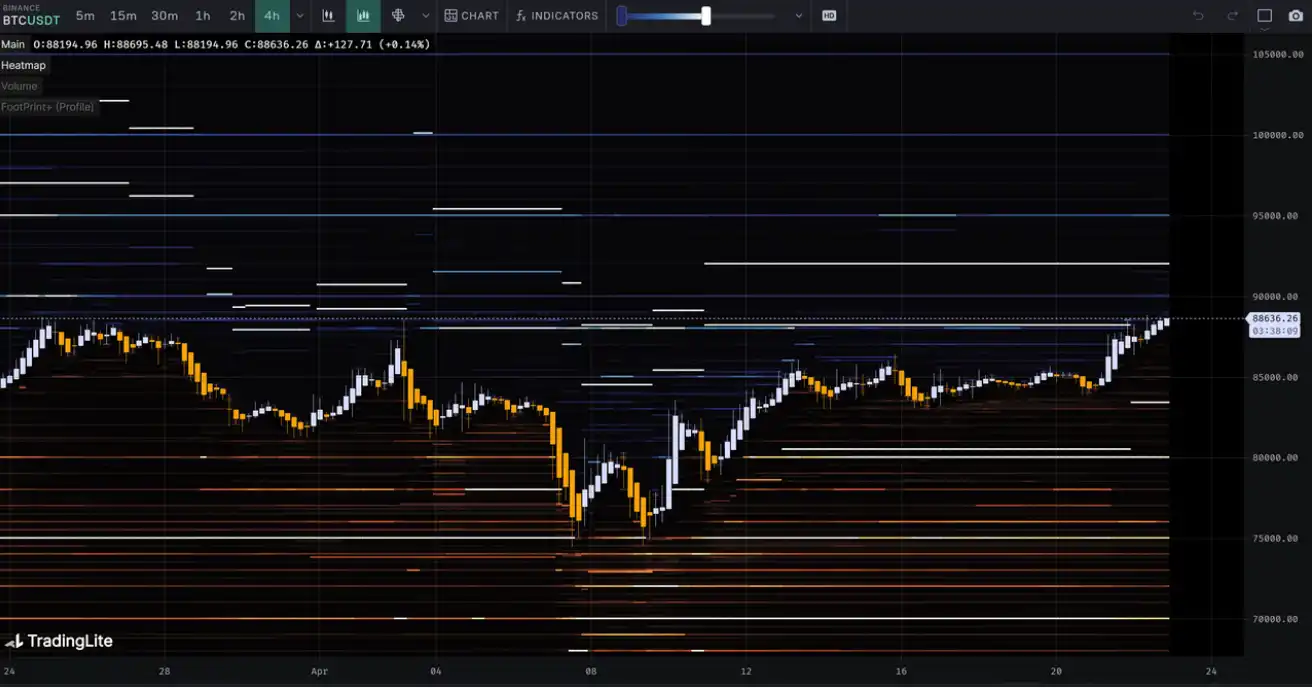Viewport: 1314px width, 688px height.
Task: Select the candlestick chart type icon
Action: pos(363,16)
